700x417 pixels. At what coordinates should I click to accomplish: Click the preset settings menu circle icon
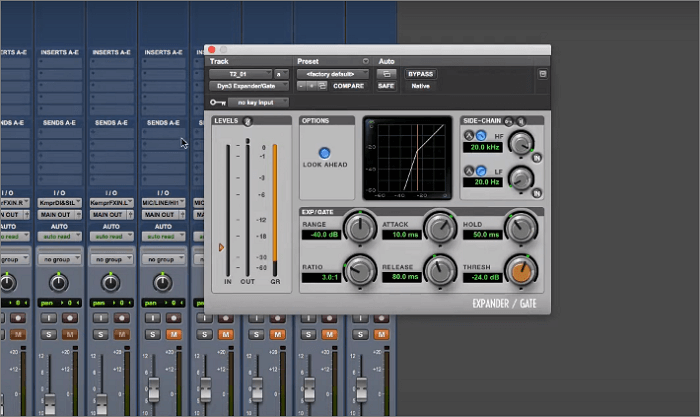coord(365,61)
